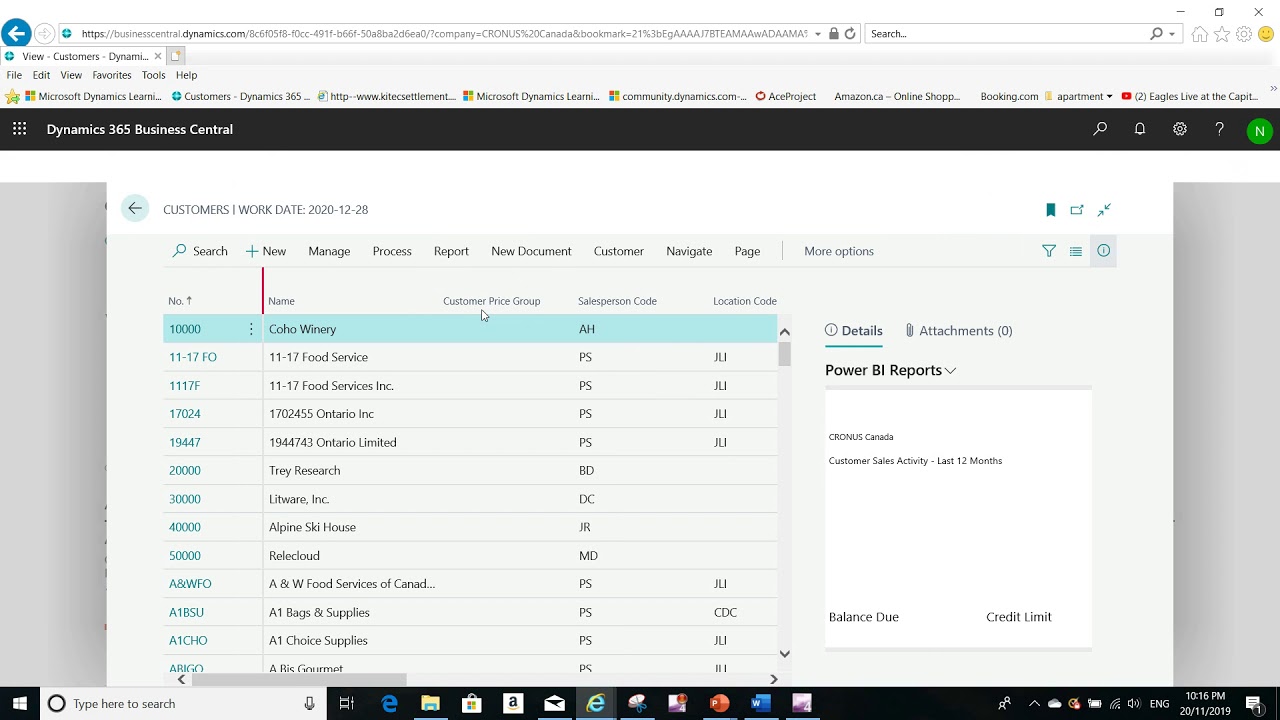Sort by the No. column header
This screenshot has width=1280, height=720.
180,301
